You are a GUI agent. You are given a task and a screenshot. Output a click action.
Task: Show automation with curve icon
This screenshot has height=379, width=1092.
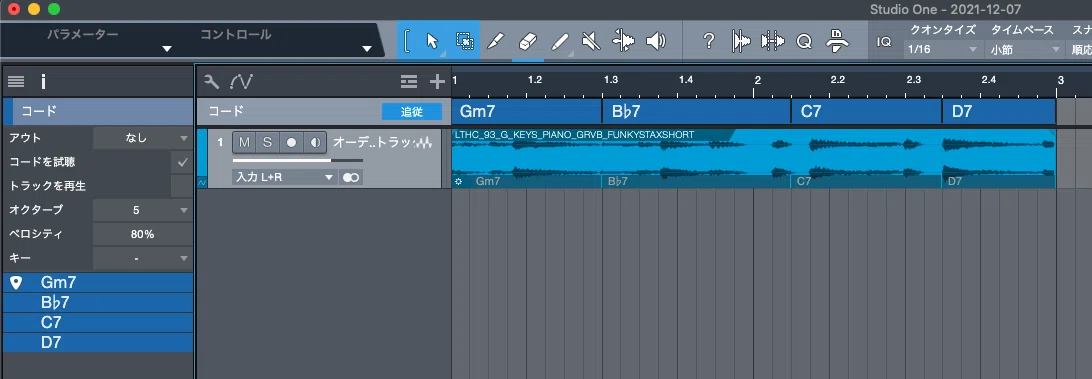pyautogui.click(x=241, y=82)
